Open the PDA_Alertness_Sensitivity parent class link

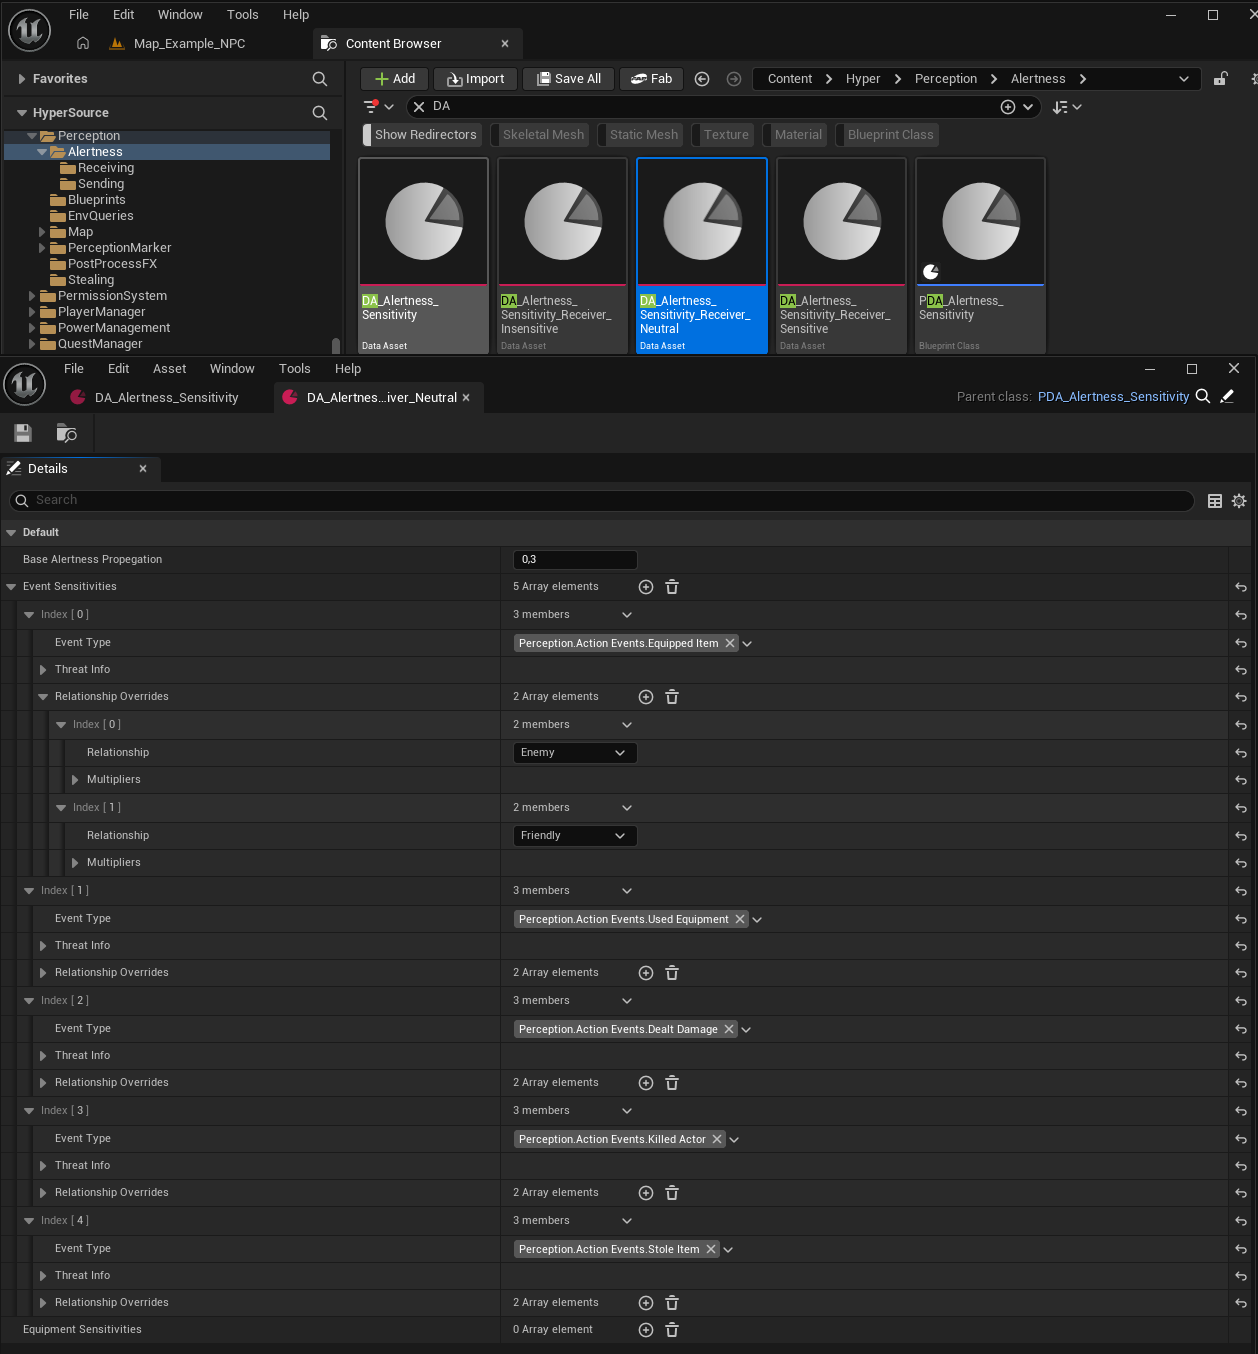(x=1113, y=397)
